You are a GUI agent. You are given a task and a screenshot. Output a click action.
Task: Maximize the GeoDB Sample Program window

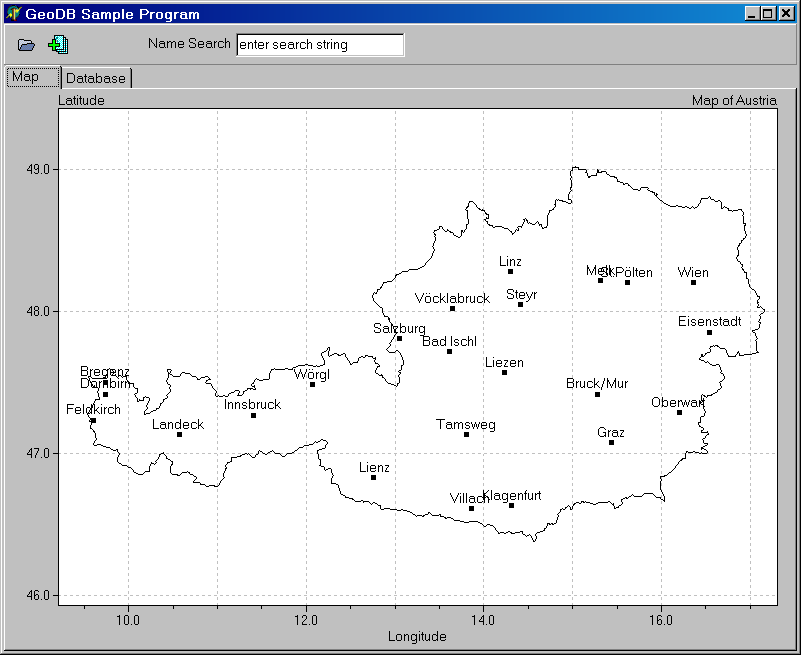pyautogui.click(x=768, y=14)
